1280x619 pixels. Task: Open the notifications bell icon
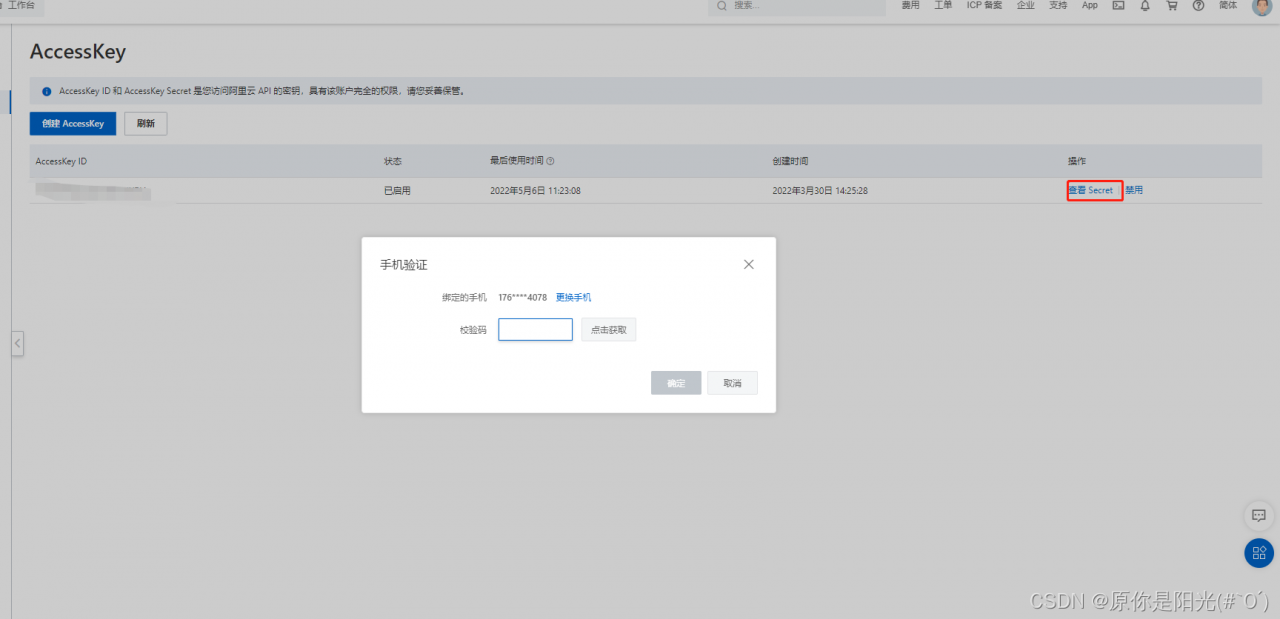tap(1144, 8)
